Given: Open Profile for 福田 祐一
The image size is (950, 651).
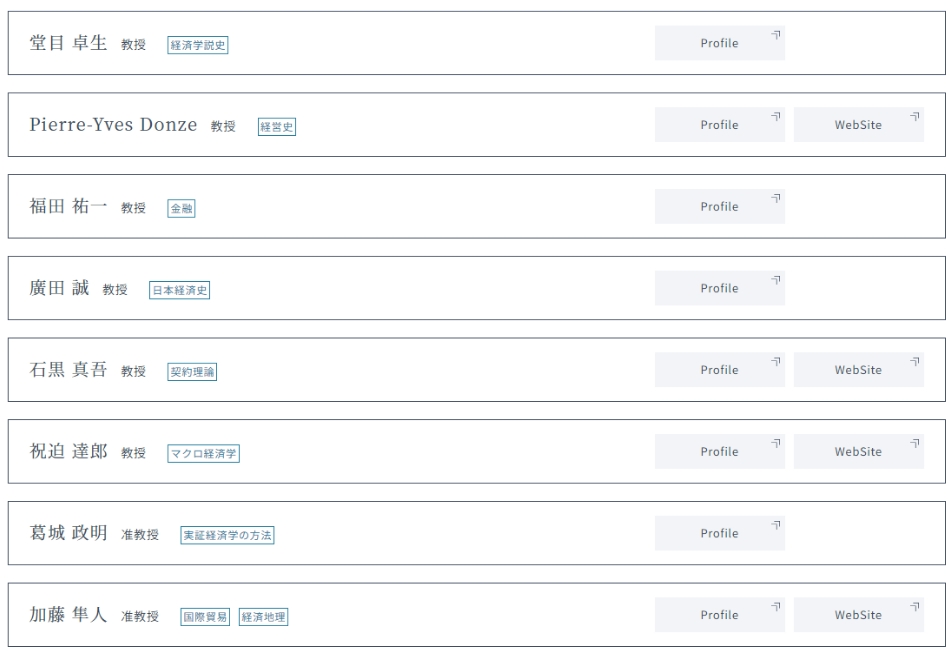Looking at the screenshot, I should click(720, 207).
